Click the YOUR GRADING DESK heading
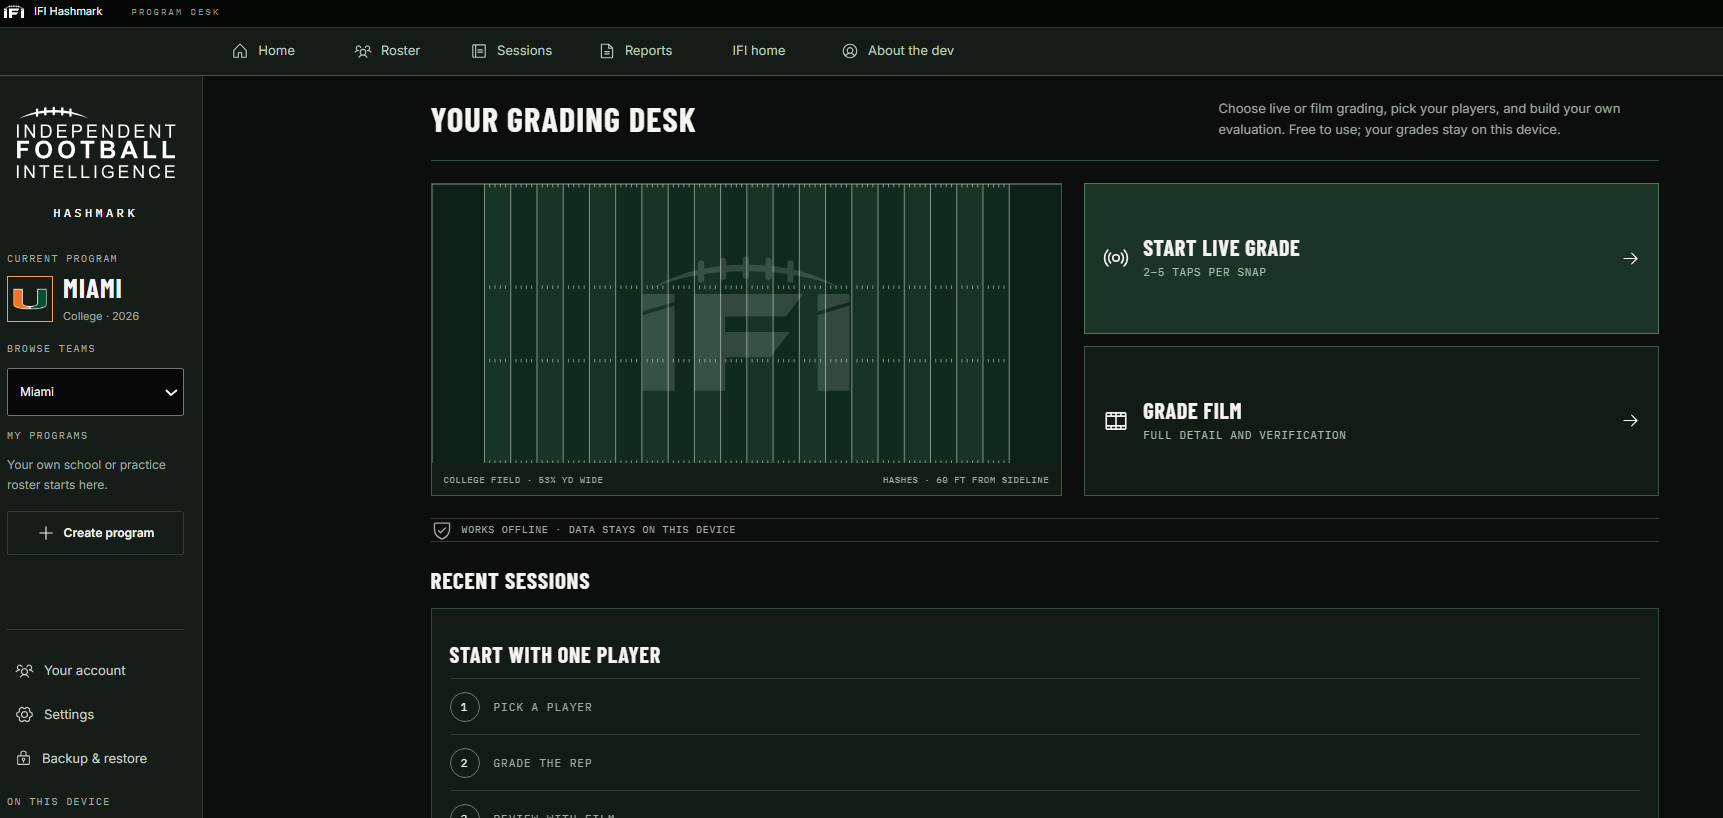 tap(563, 121)
